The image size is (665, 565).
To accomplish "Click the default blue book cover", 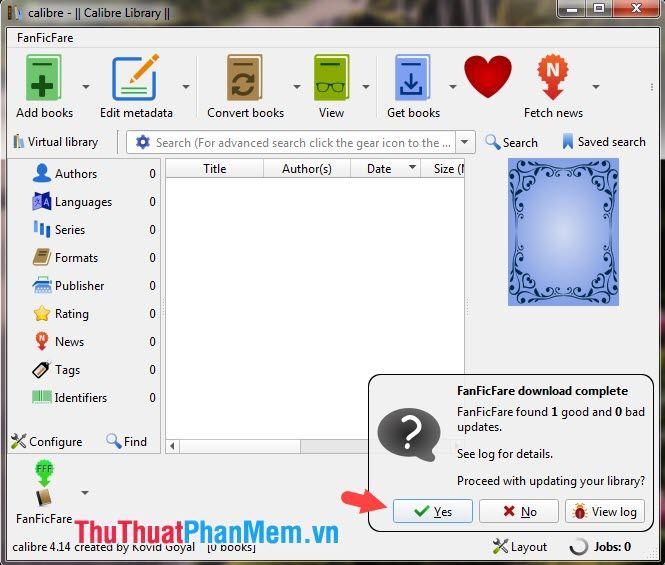I will (x=563, y=232).
